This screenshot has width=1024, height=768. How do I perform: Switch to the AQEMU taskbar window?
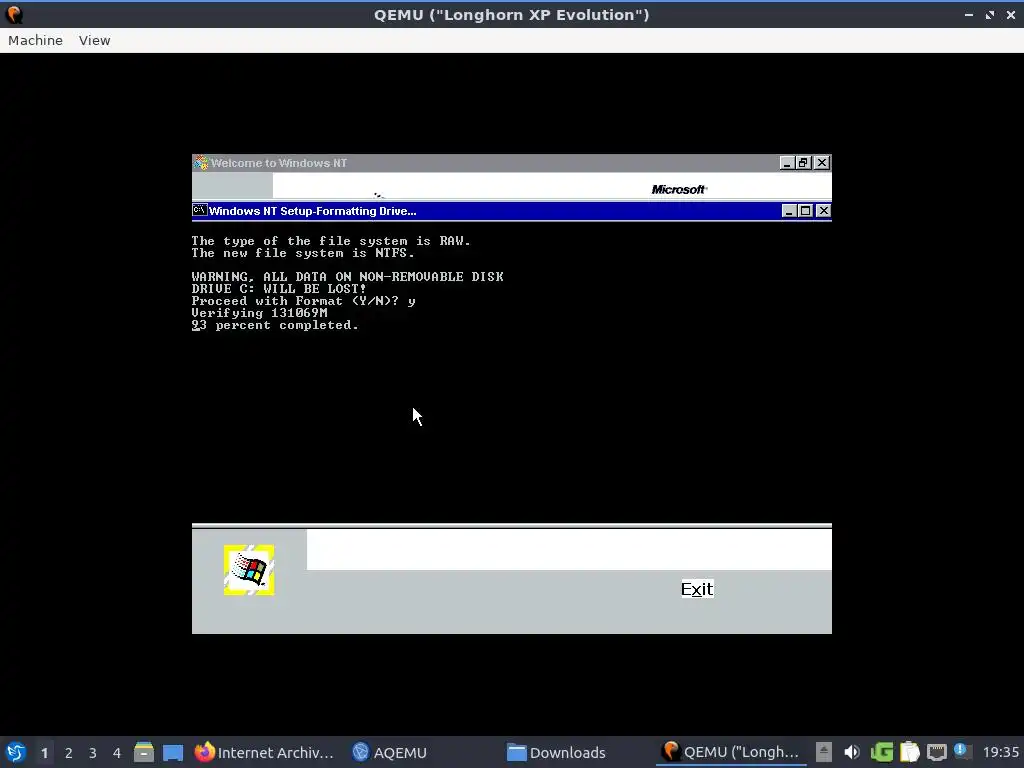coord(390,752)
